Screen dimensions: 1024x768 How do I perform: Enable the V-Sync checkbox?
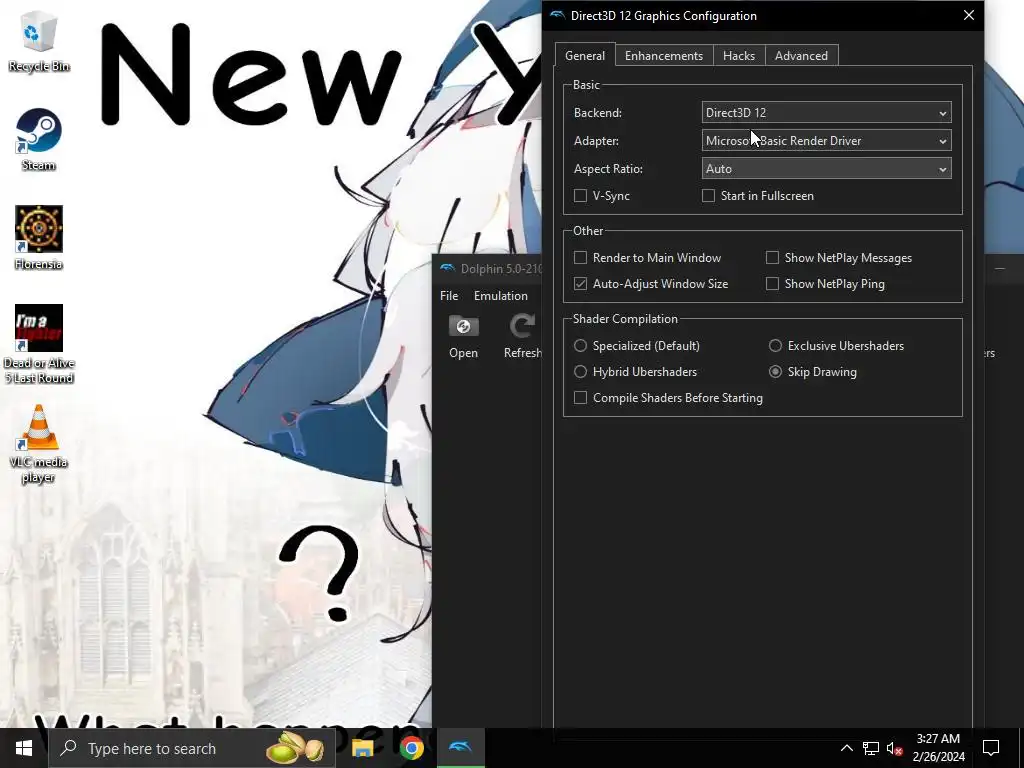click(x=580, y=196)
